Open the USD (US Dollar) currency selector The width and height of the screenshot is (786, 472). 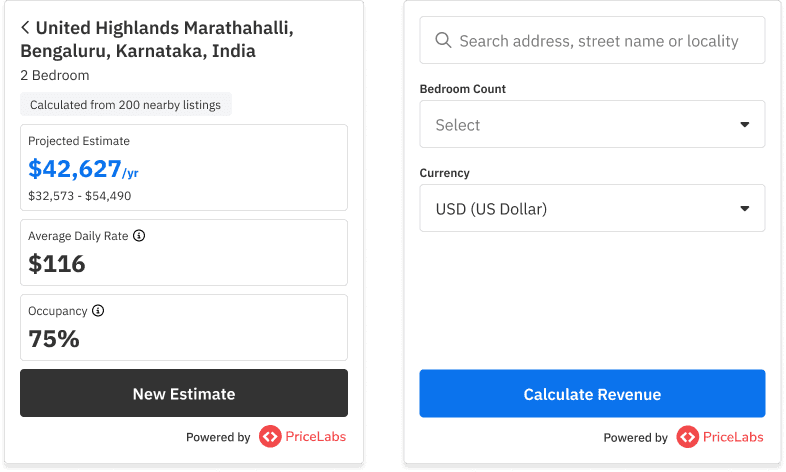pyautogui.click(x=580, y=209)
